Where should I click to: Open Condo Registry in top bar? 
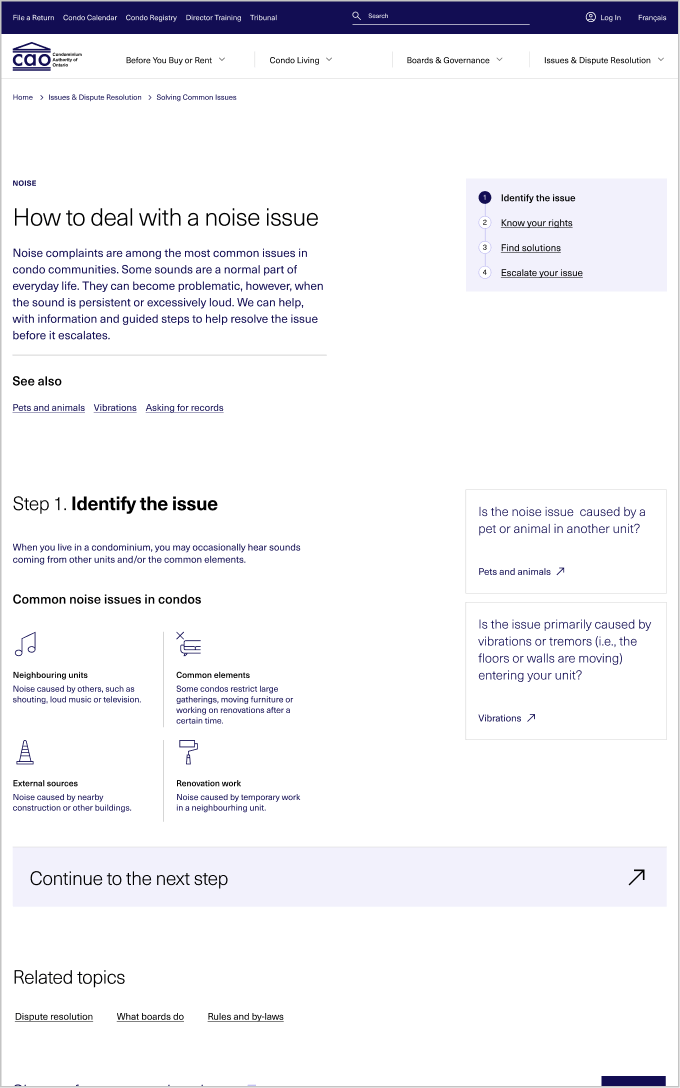(x=151, y=17)
